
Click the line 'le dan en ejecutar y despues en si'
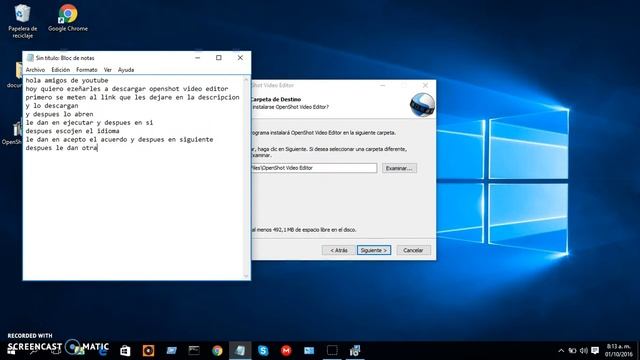[x=89, y=122]
